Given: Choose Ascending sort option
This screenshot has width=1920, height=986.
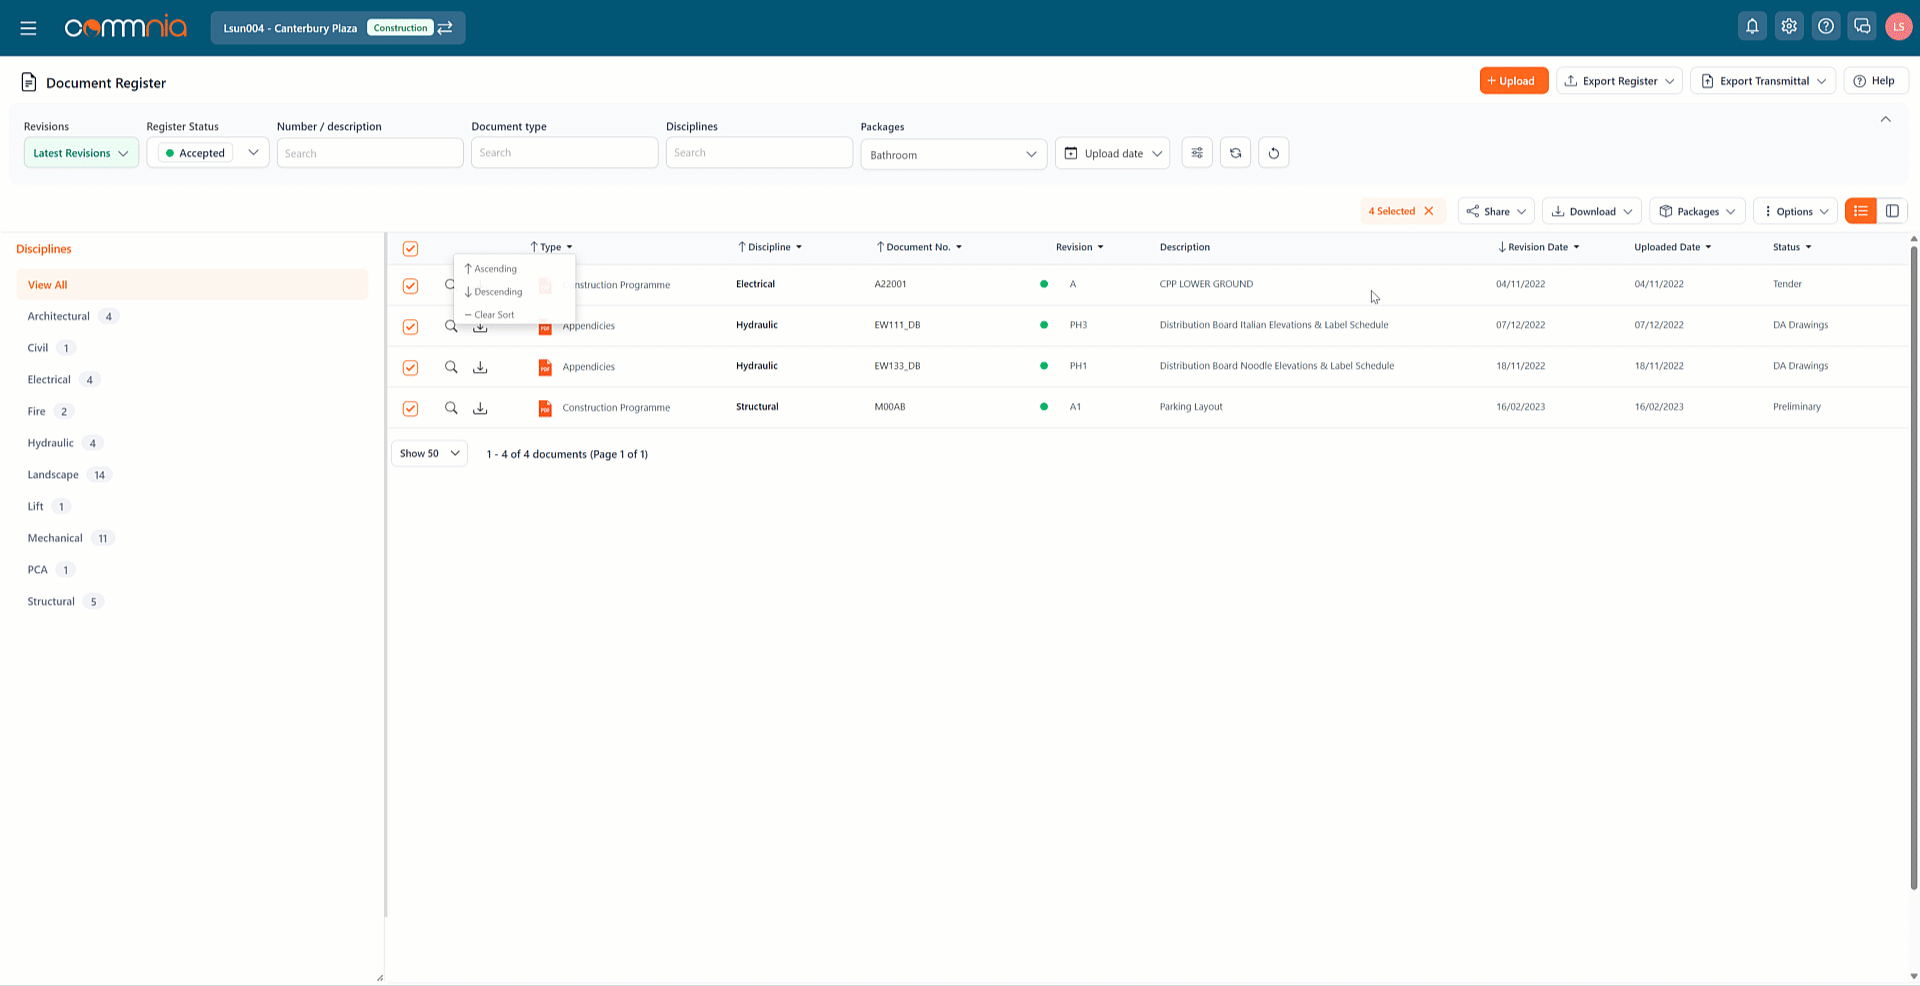Looking at the screenshot, I should coord(491,269).
